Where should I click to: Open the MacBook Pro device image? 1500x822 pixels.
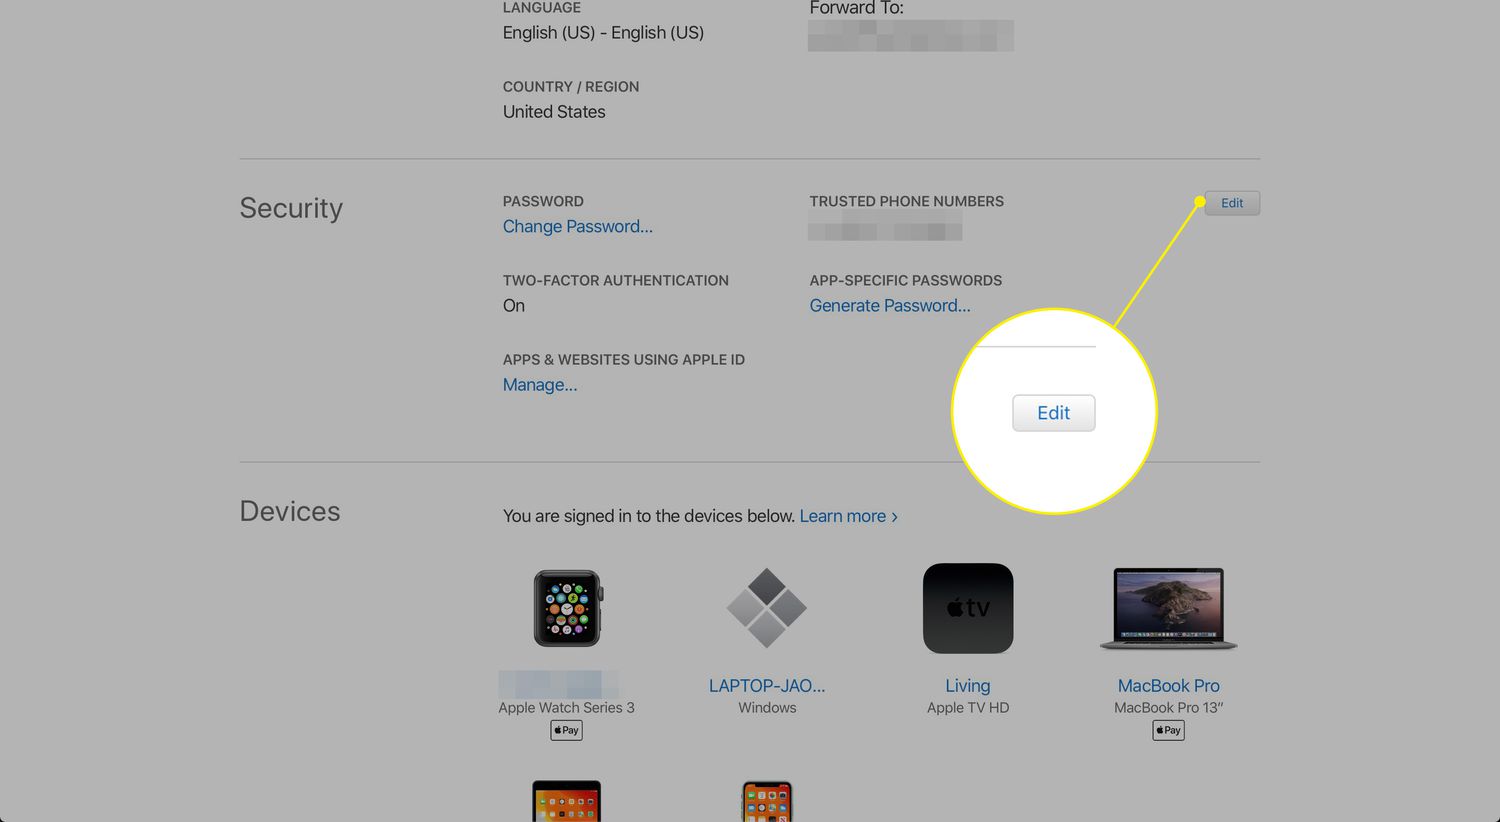click(1168, 608)
